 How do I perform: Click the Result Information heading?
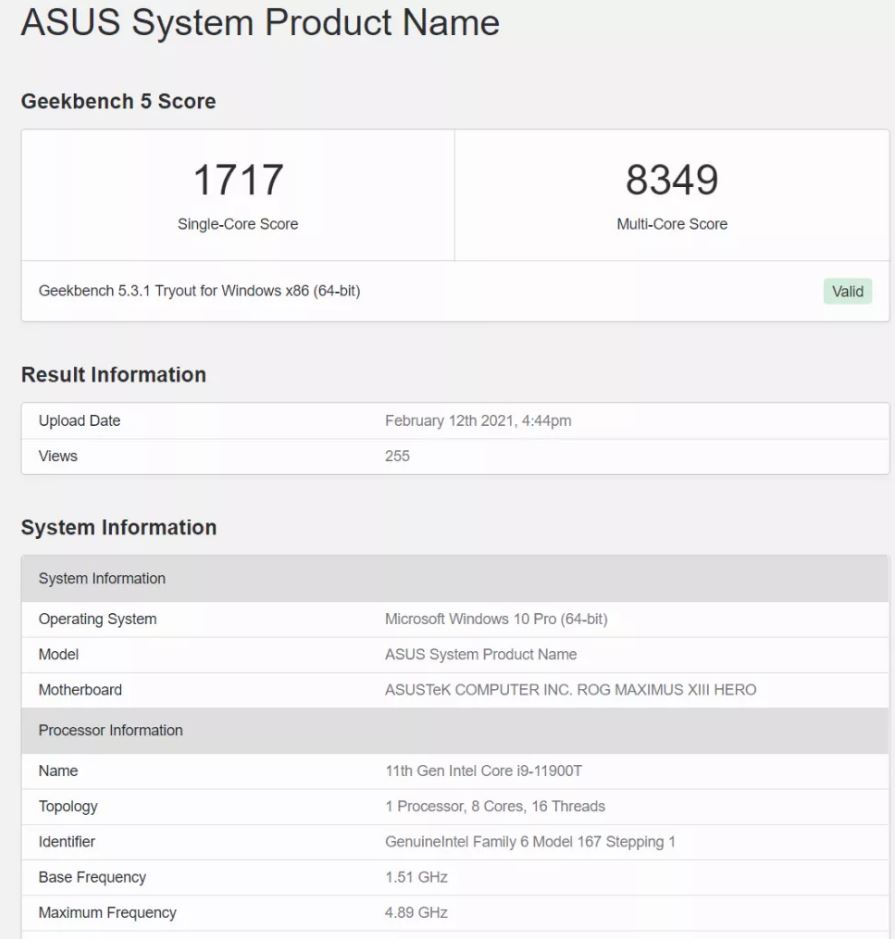click(113, 375)
